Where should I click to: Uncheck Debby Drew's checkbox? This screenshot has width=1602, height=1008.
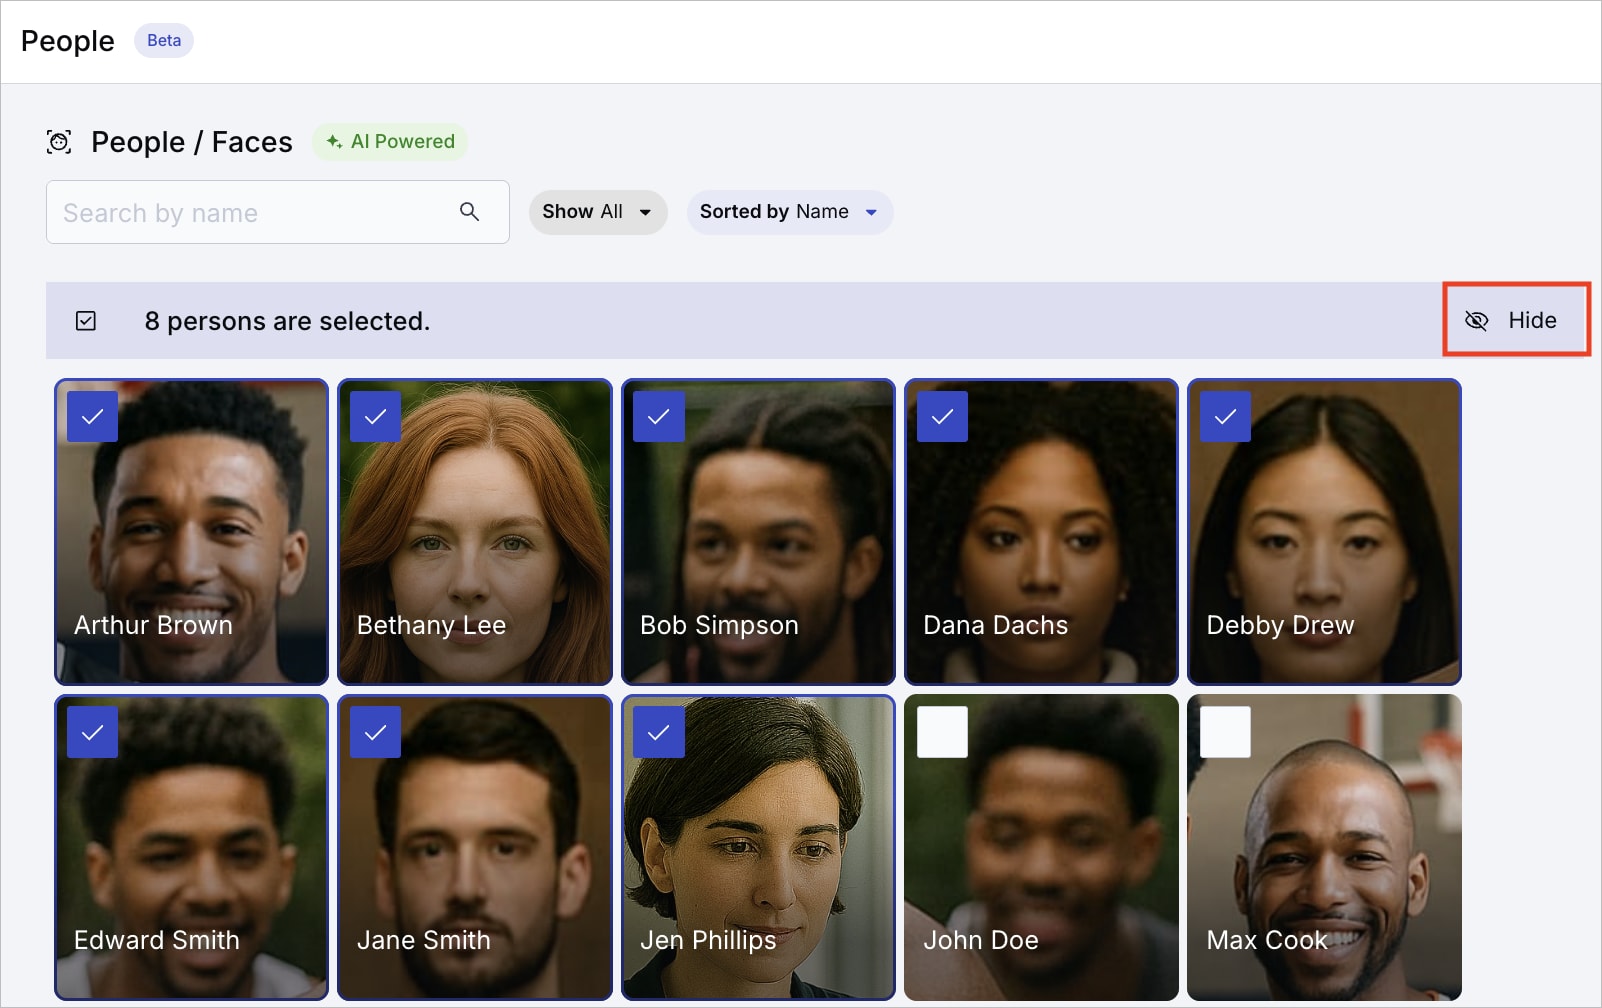(x=1225, y=416)
